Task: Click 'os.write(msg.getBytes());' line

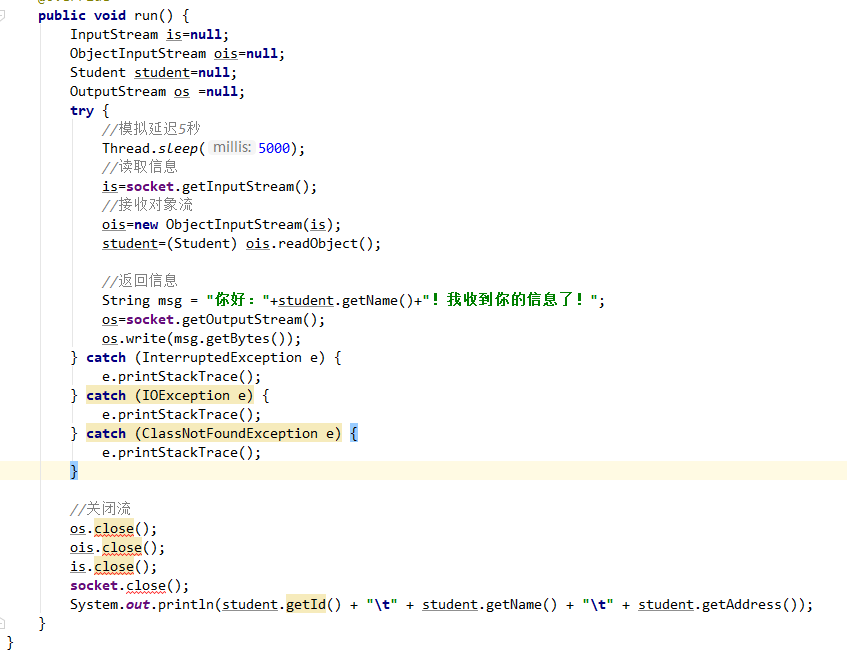Action: pyautogui.click(x=201, y=338)
